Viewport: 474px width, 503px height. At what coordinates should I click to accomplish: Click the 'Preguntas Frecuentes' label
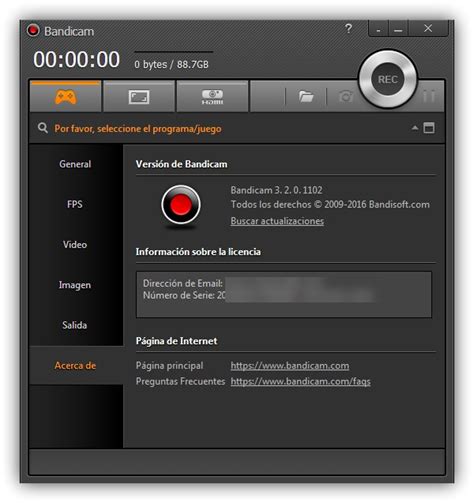[x=180, y=381]
